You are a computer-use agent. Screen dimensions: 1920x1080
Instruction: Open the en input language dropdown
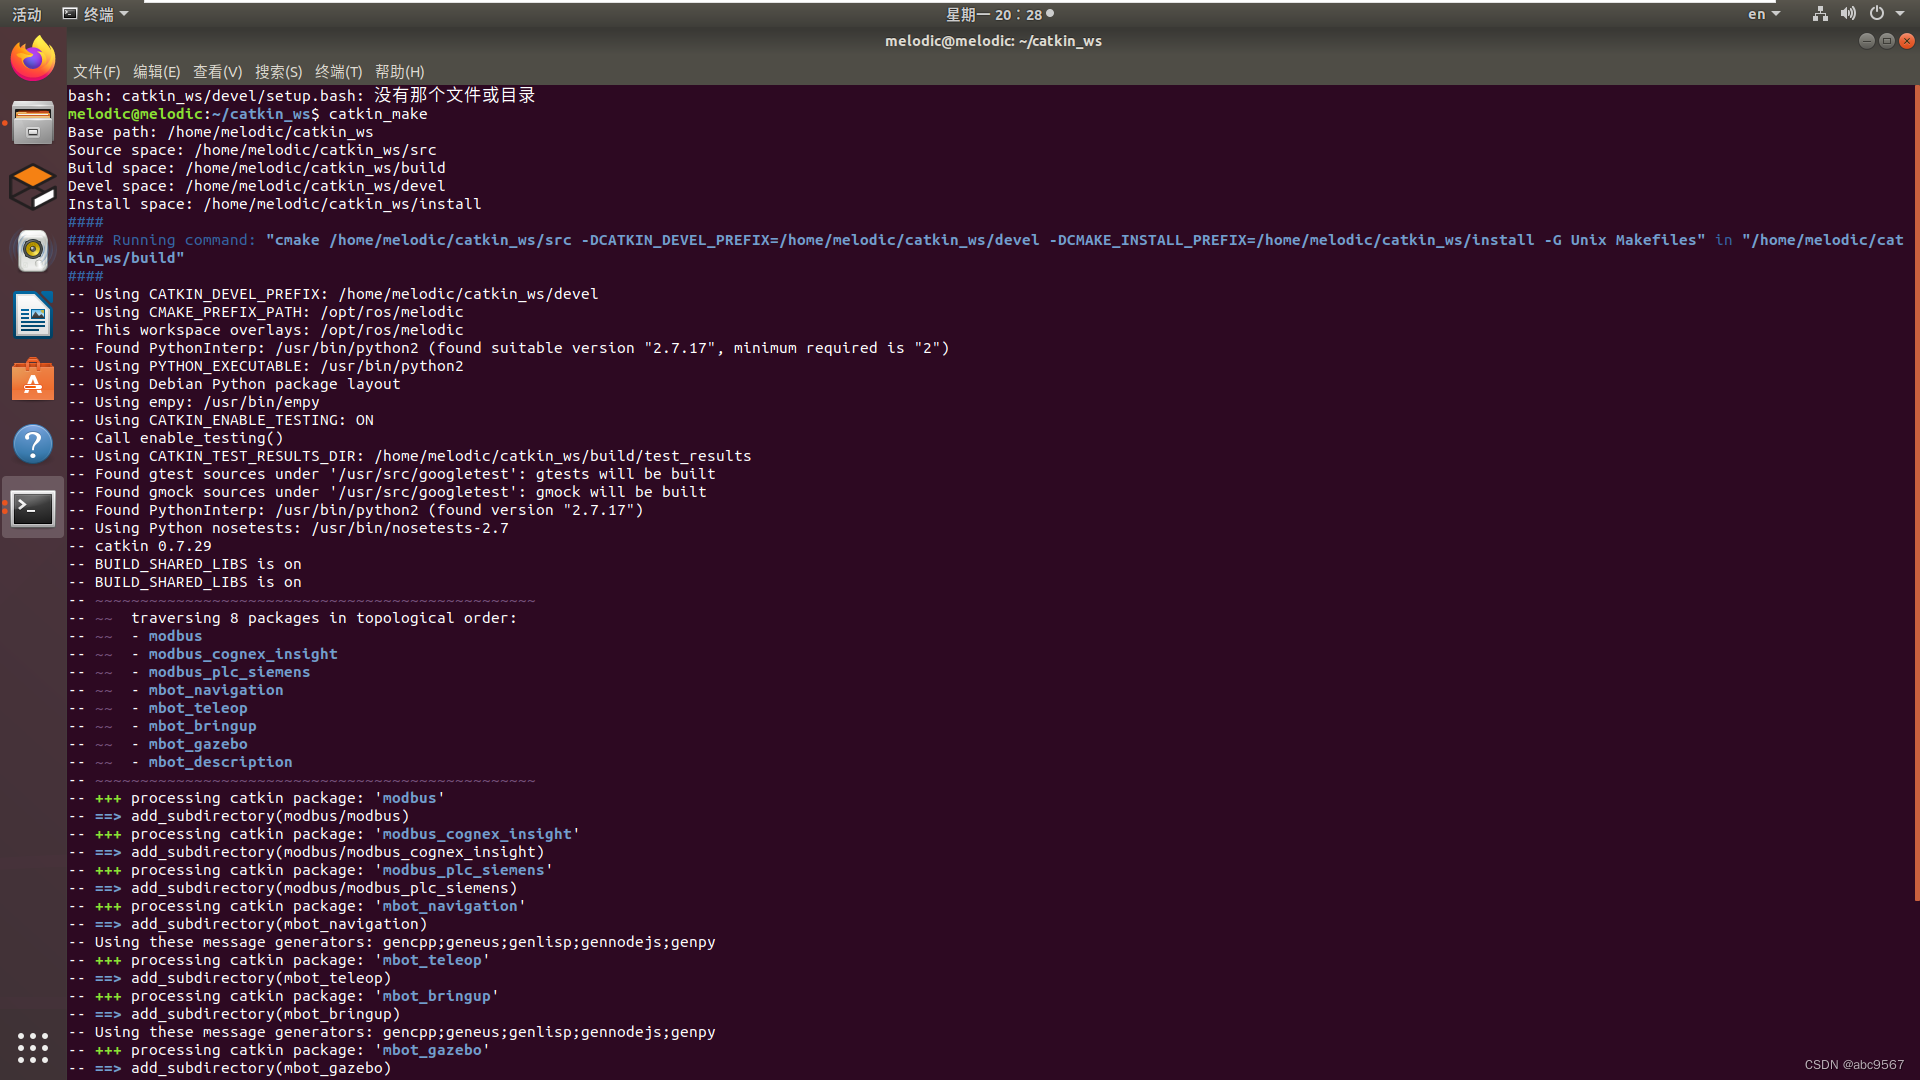[x=1764, y=14]
